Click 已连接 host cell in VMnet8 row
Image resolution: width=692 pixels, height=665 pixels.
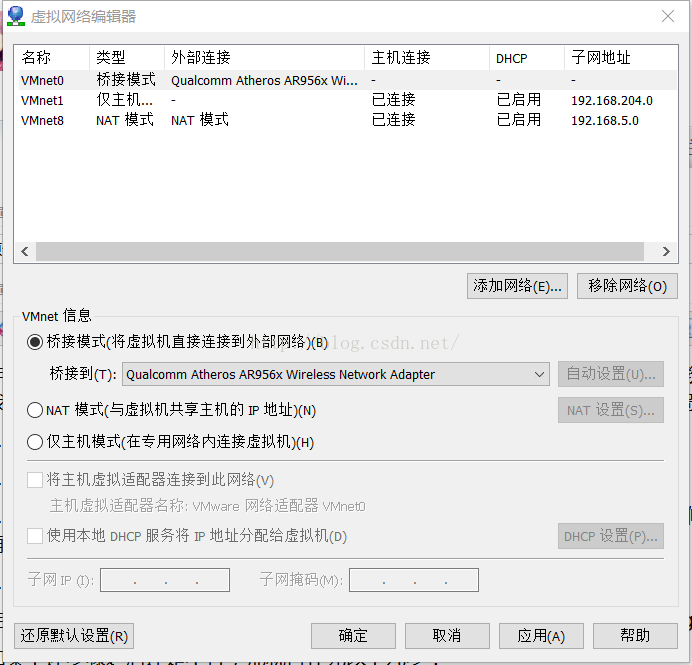pos(393,120)
